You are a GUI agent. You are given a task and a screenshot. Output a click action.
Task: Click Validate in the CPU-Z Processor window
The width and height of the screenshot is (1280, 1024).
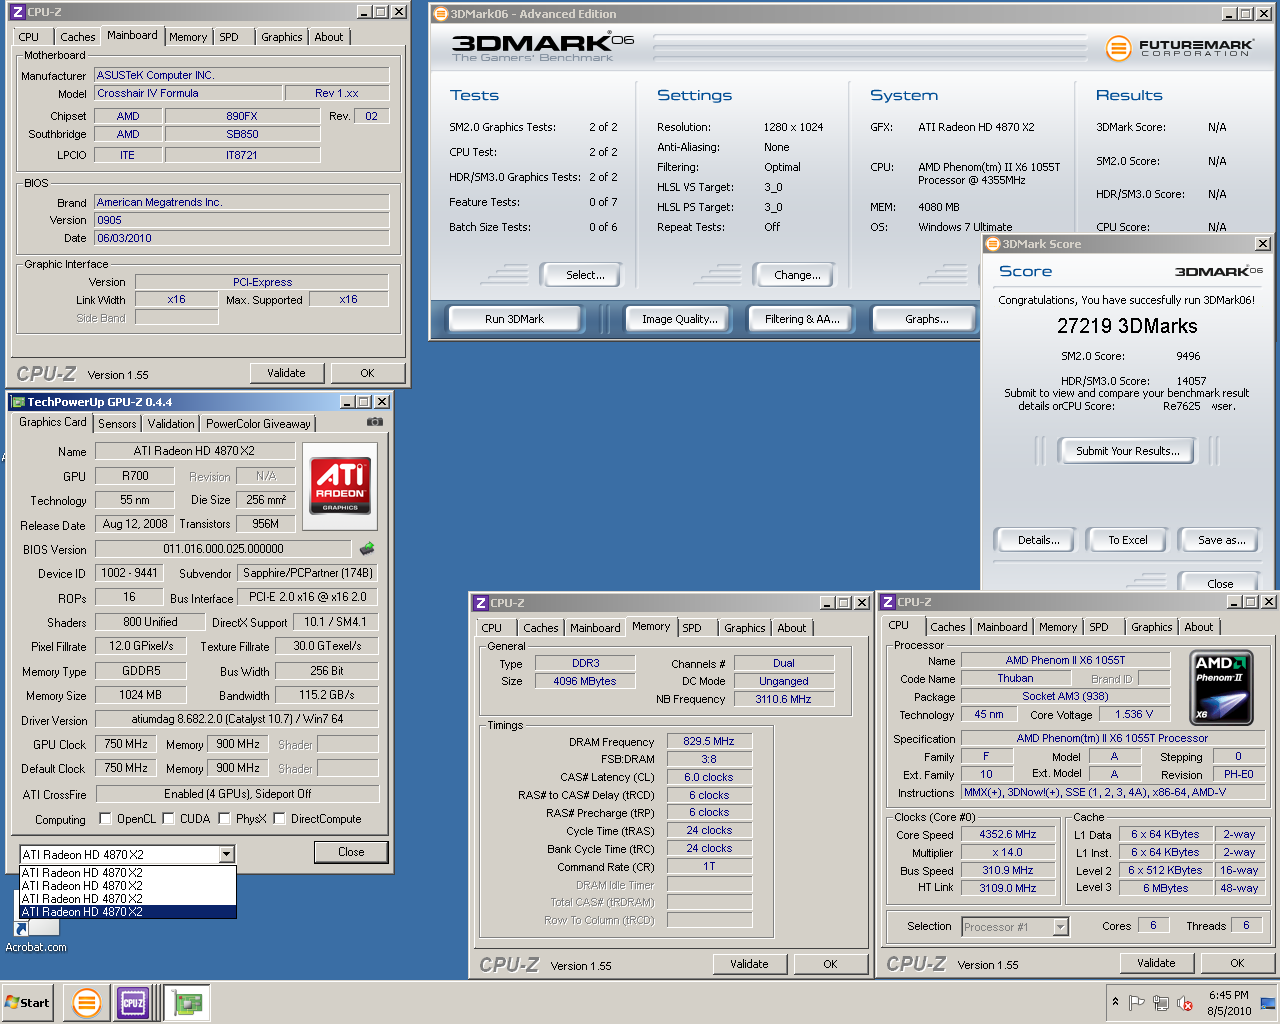(1156, 963)
